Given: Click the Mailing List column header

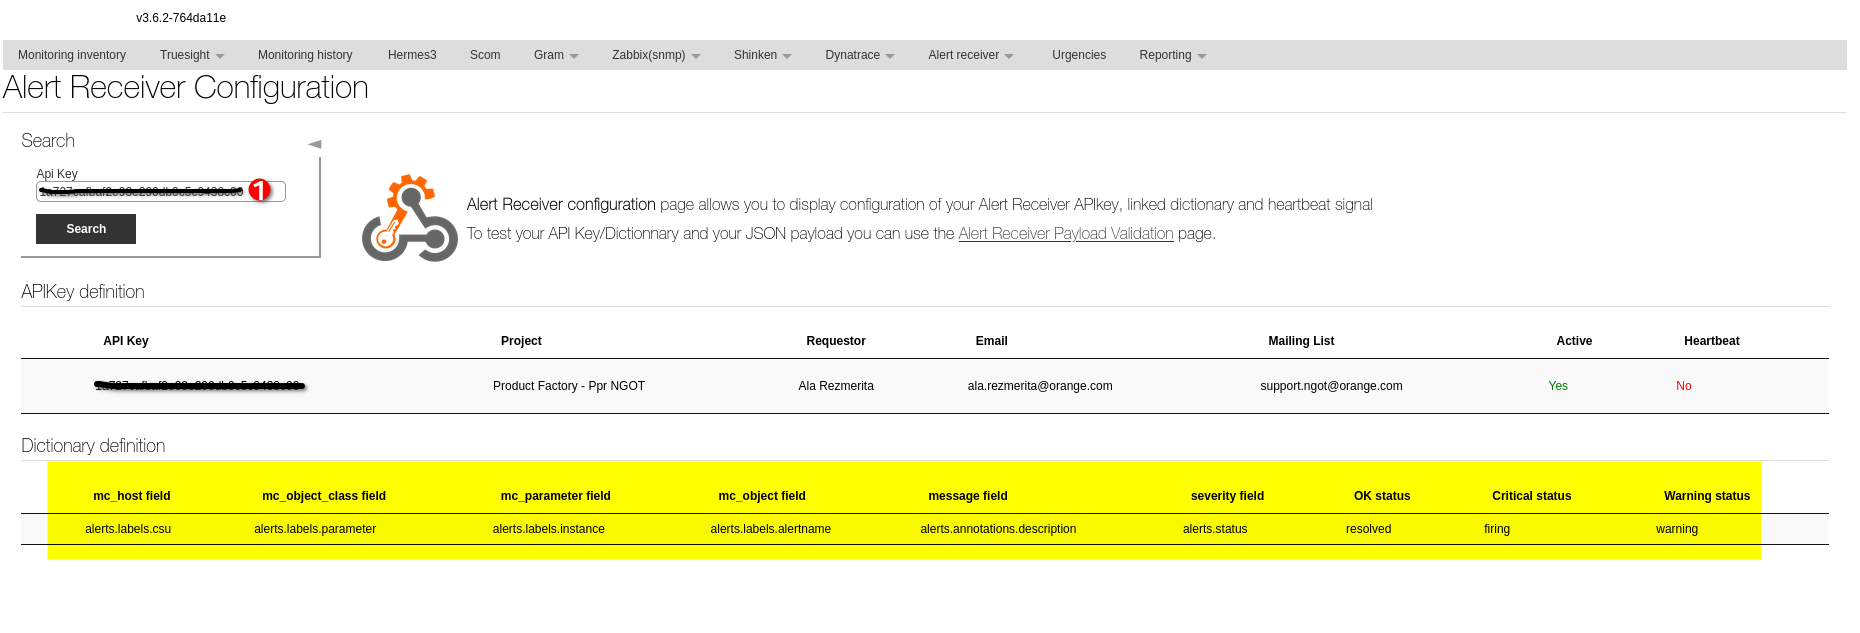Looking at the screenshot, I should [x=1301, y=341].
